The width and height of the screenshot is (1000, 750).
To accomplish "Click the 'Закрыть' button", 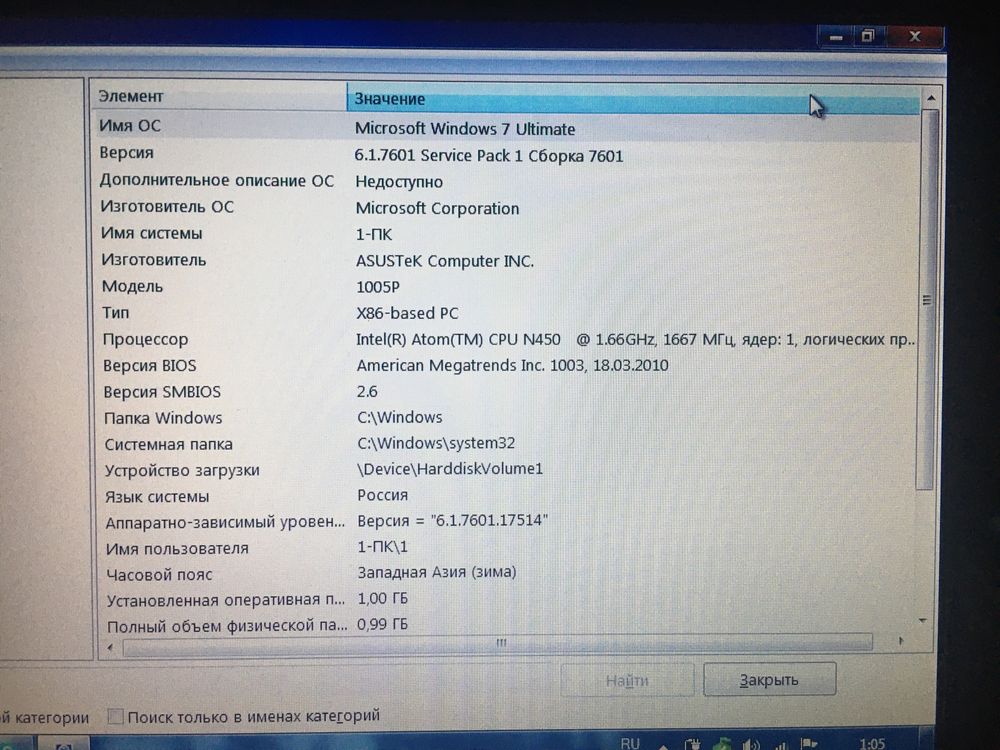I will click(769, 679).
